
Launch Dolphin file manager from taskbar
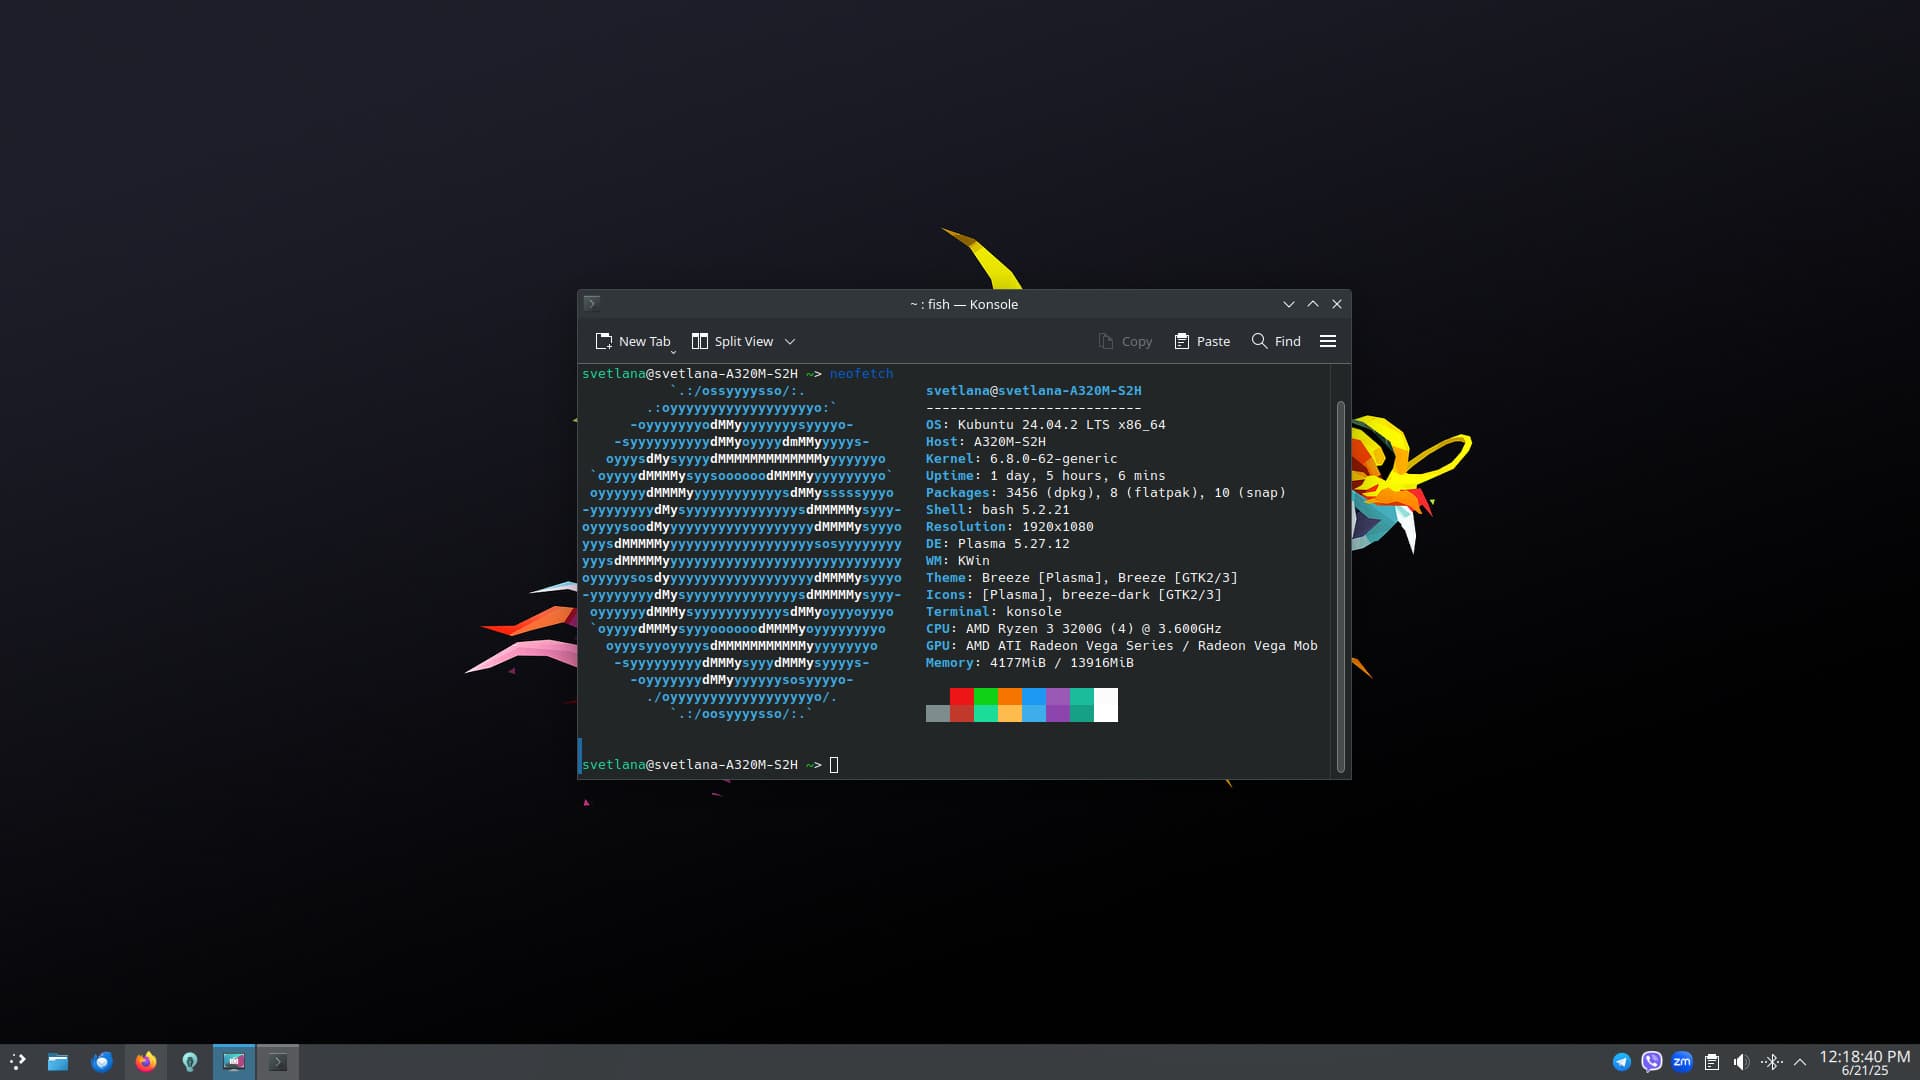(58, 1062)
